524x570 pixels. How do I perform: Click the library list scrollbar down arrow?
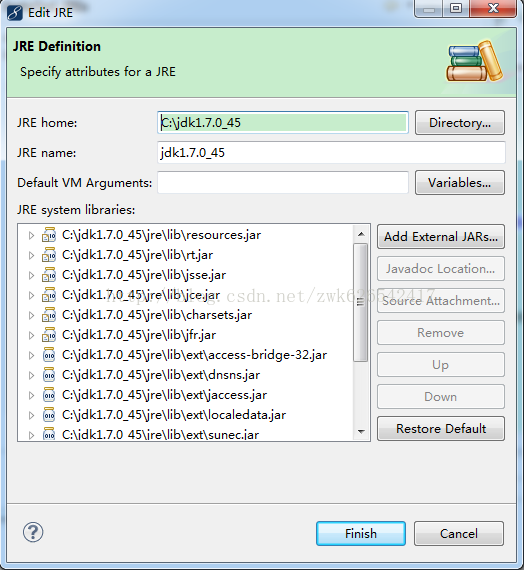click(x=361, y=431)
